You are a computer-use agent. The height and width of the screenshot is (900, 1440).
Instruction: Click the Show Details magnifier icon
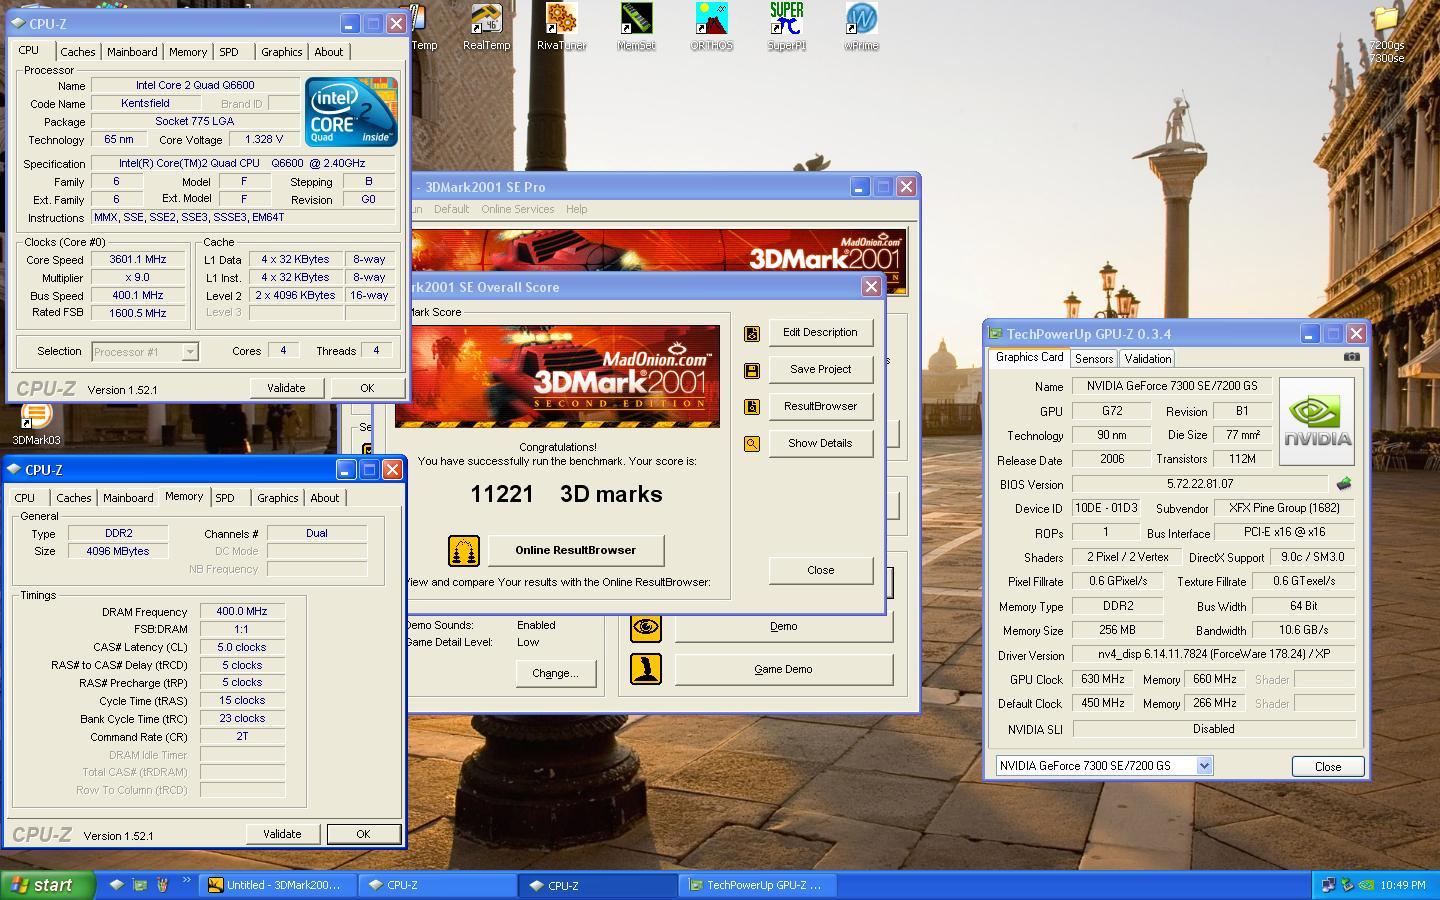point(752,444)
